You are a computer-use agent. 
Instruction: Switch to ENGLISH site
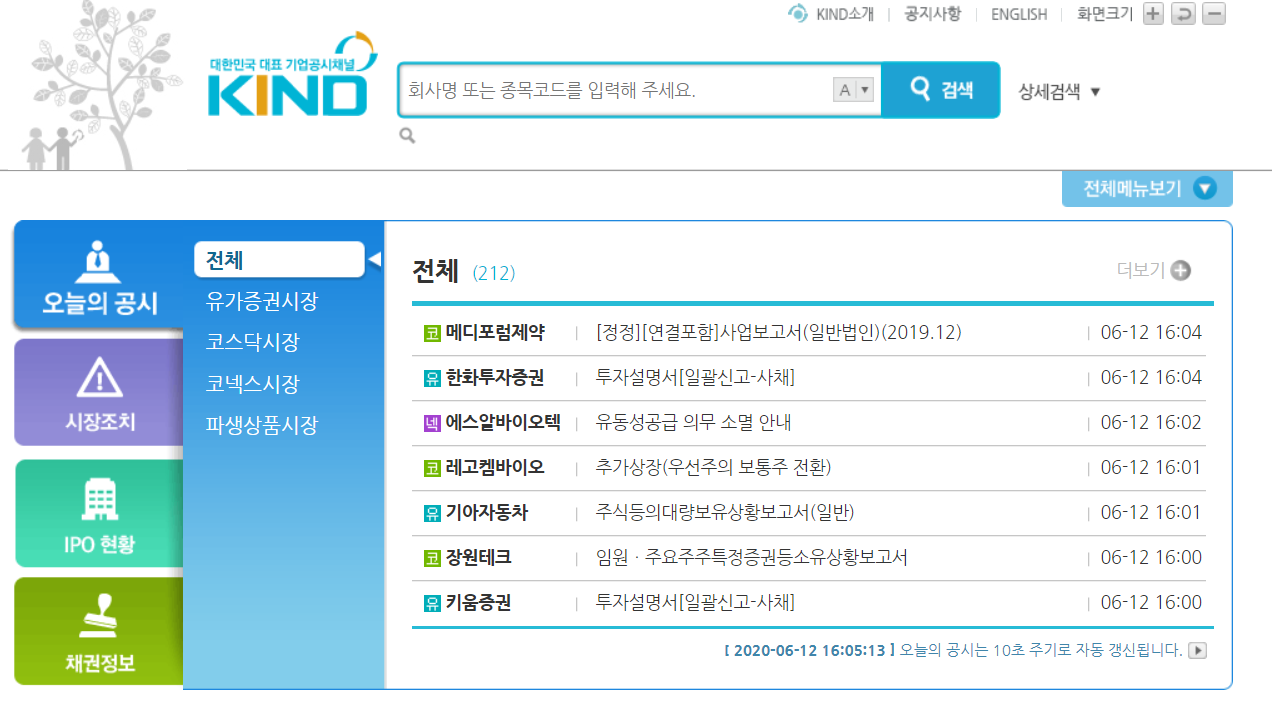pos(1019,14)
